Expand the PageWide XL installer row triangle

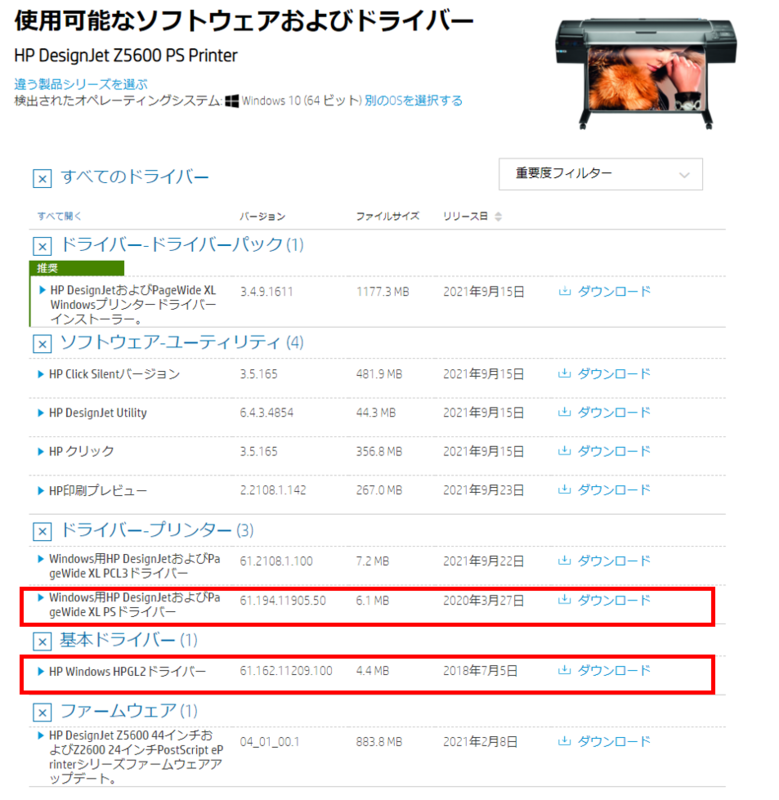click(x=42, y=290)
